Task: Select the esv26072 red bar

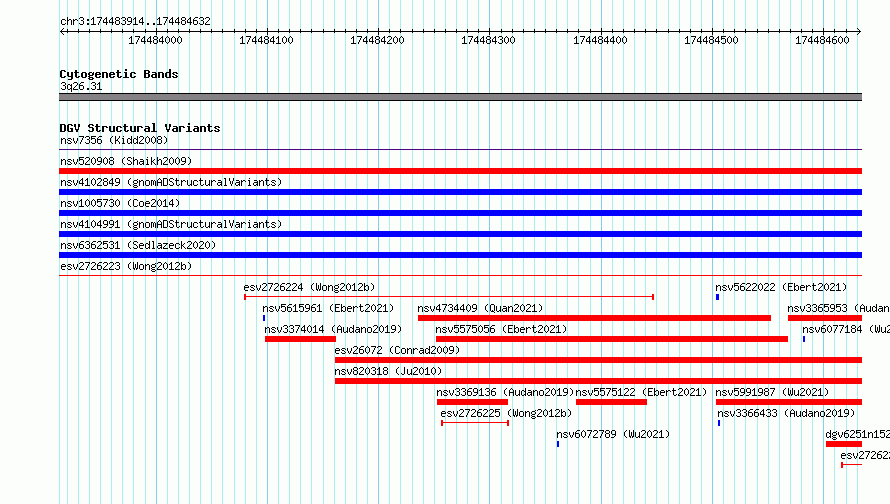Action: [598, 360]
